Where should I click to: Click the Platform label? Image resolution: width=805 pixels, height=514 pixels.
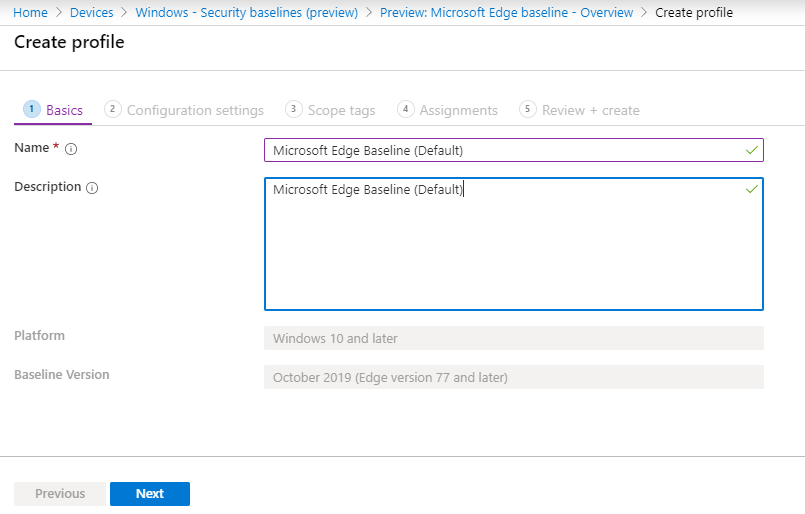tap(40, 335)
